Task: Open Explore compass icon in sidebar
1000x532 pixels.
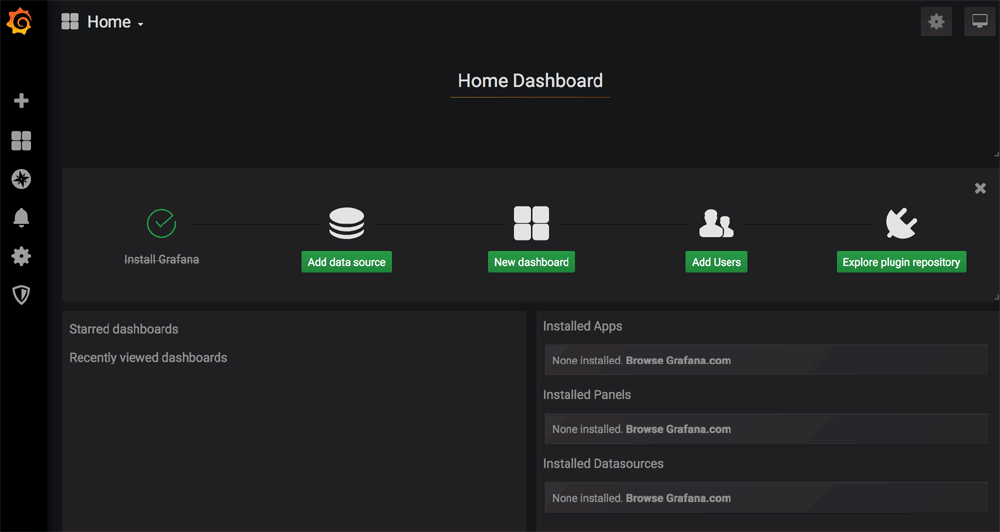Action: (21, 179)
